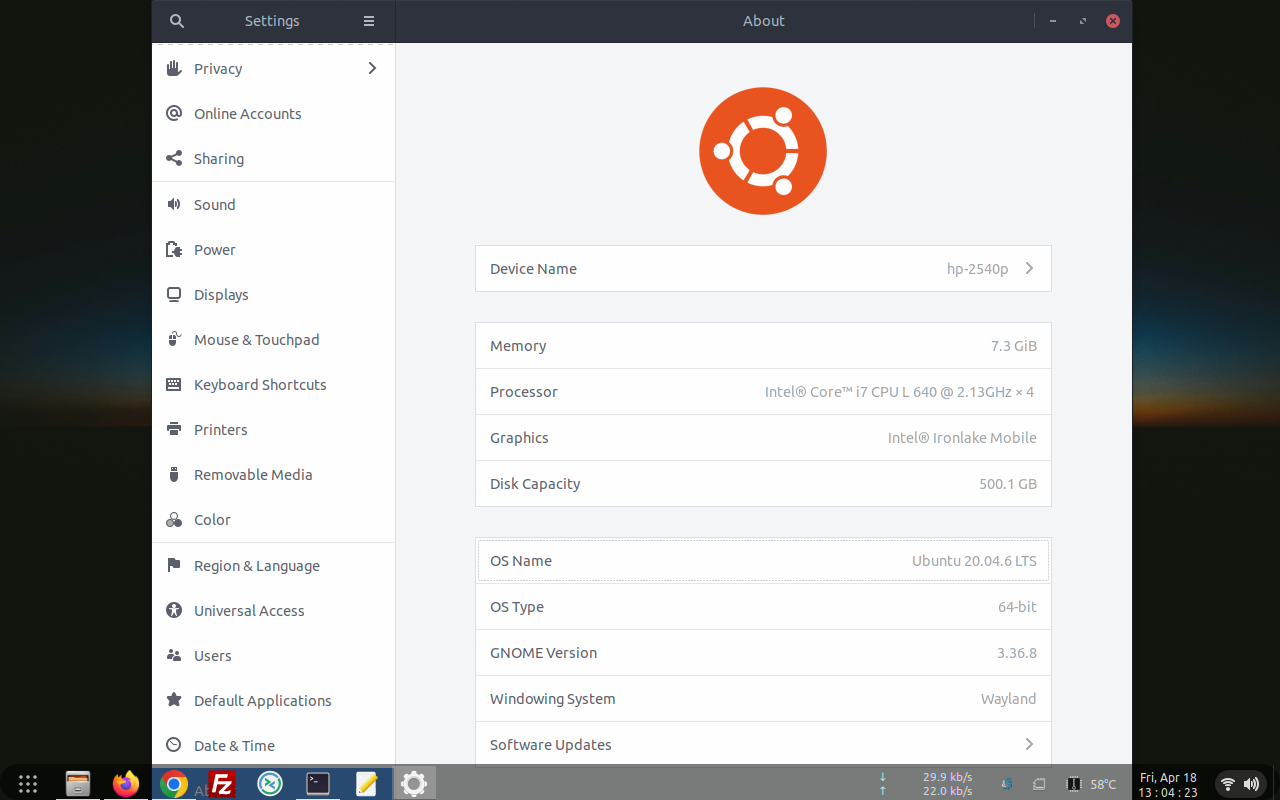
Task: Open Software Updates row chevron
Action: coord(1029,744)
